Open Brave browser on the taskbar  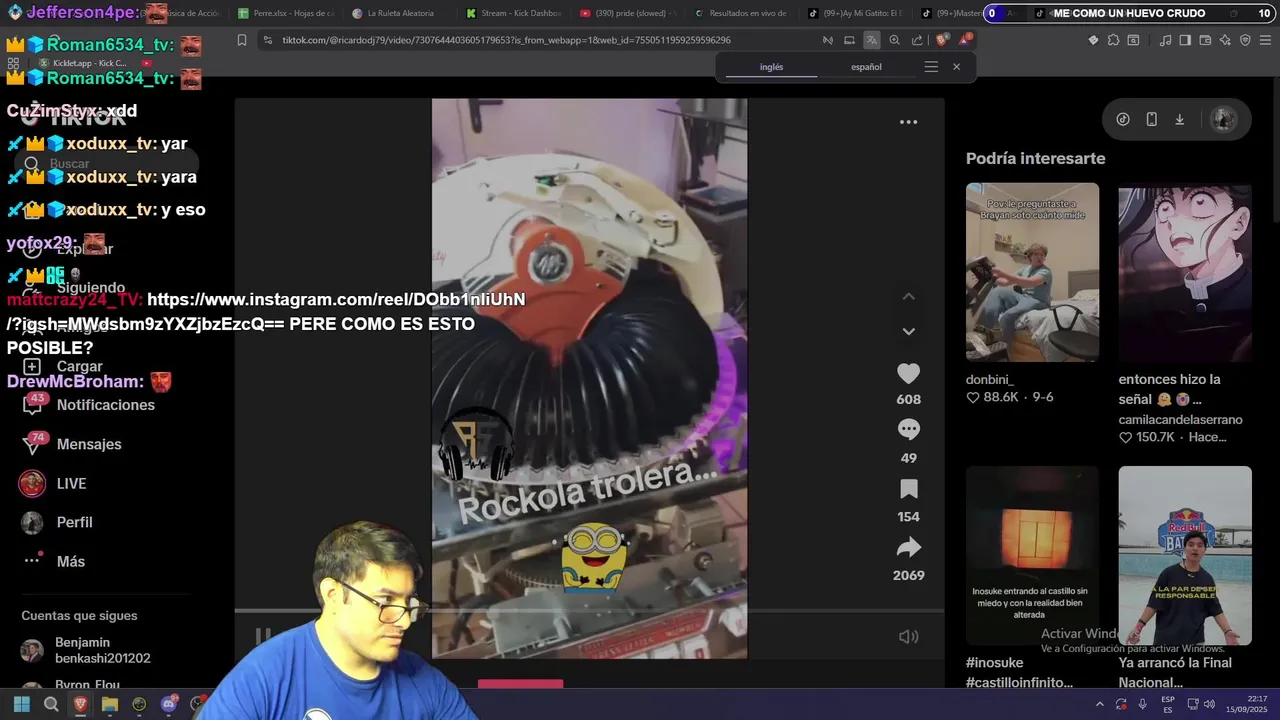[x=81, y=704]
